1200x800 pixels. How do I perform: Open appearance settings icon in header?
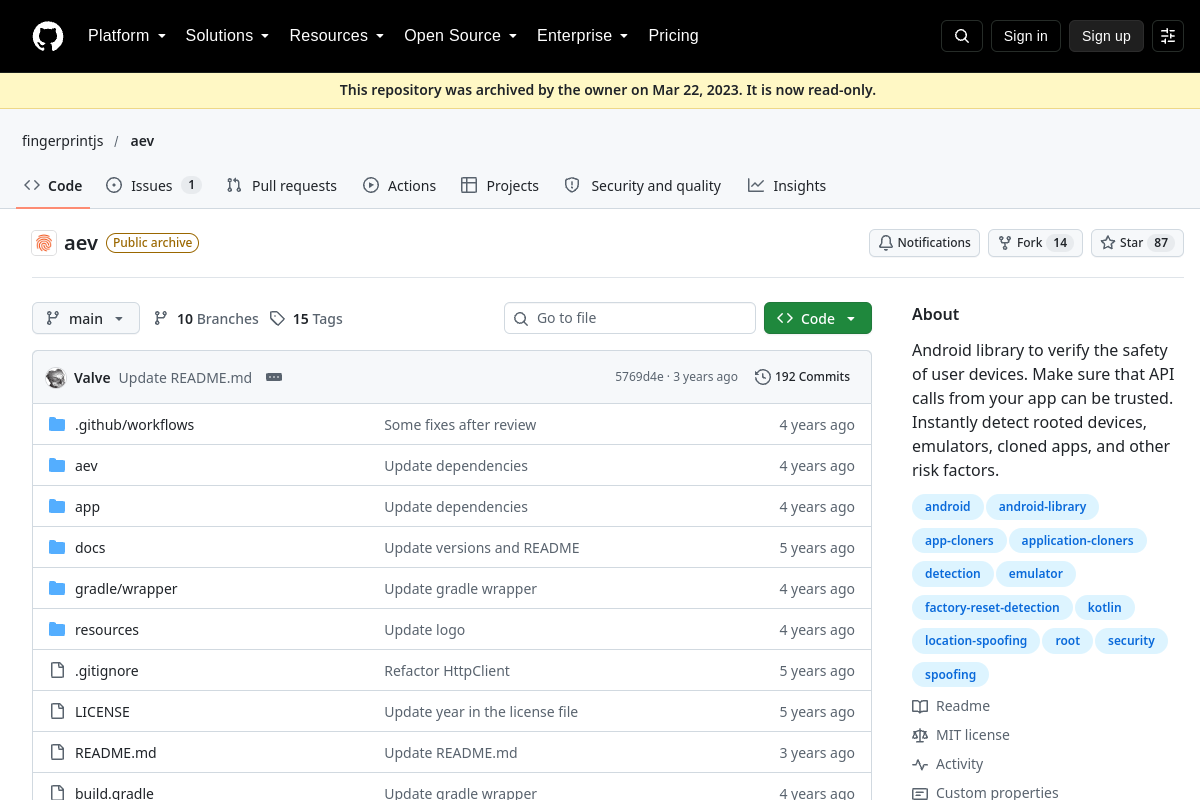[x=1168, y=36]
